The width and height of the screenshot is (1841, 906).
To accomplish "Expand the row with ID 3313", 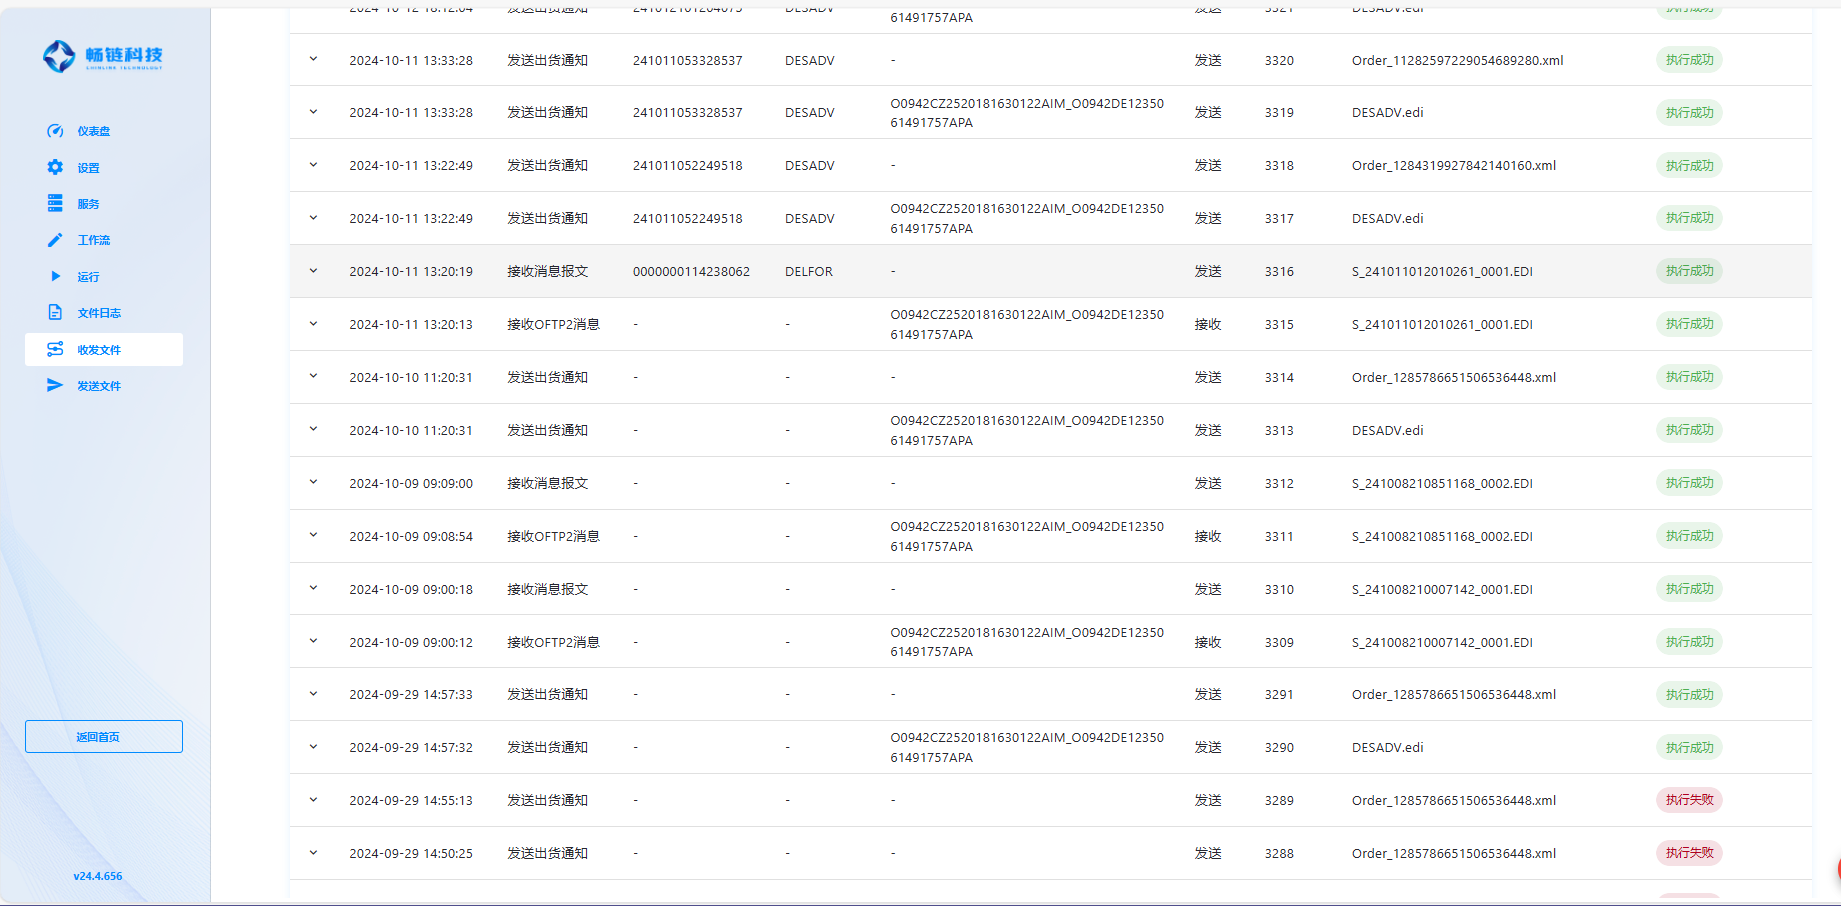I will pos(313,430).
